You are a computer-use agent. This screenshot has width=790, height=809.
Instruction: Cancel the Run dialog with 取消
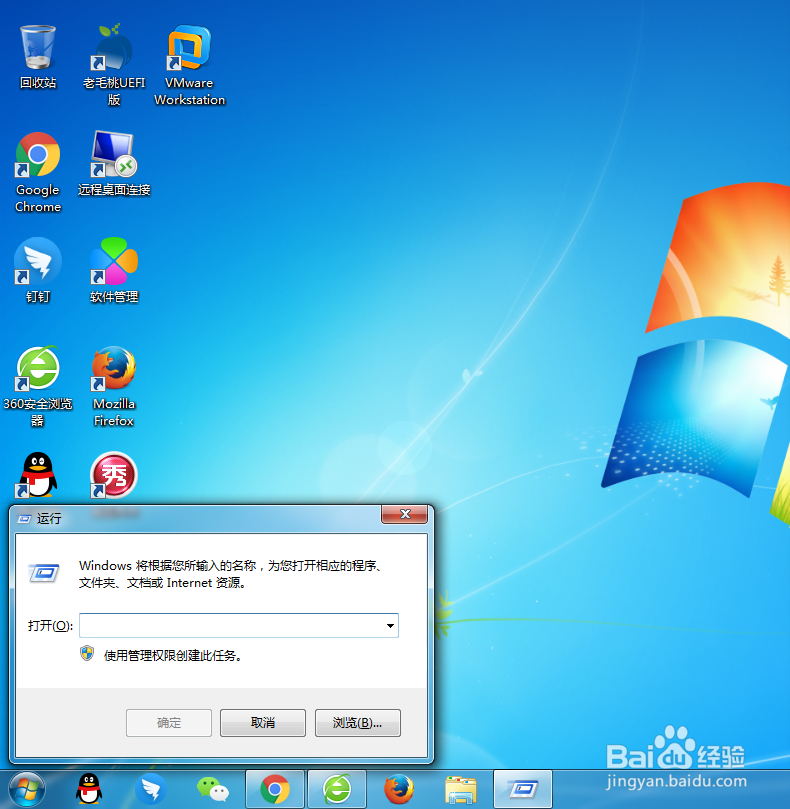click(263, 723)
